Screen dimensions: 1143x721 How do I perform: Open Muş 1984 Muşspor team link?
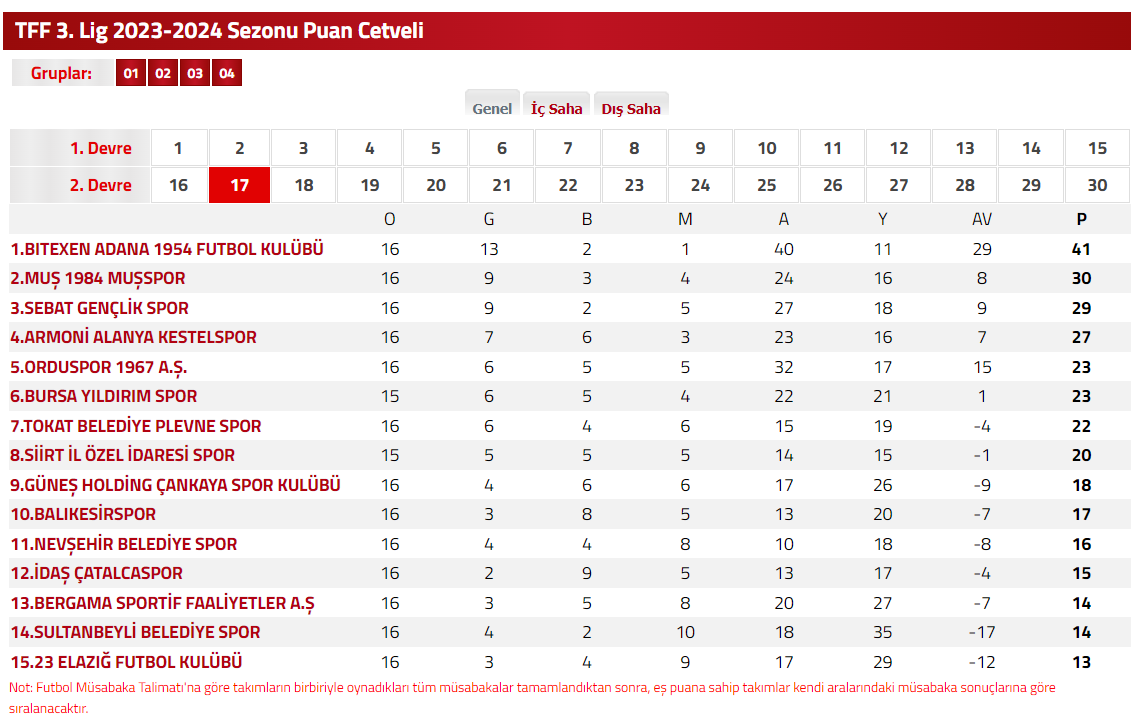tap(98, 278)
